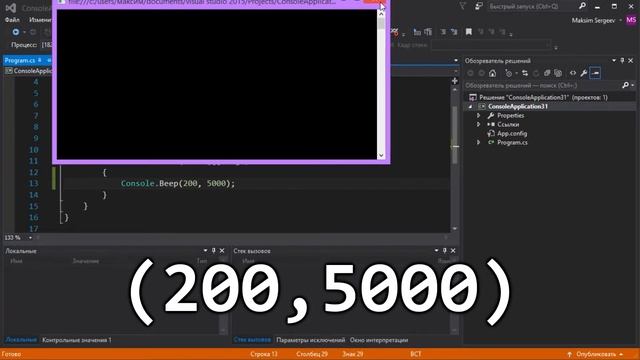The width and height of the screenshot is (640, 360).
Task: Click the Maksim Sergeev account name
Action: [593, 20]
